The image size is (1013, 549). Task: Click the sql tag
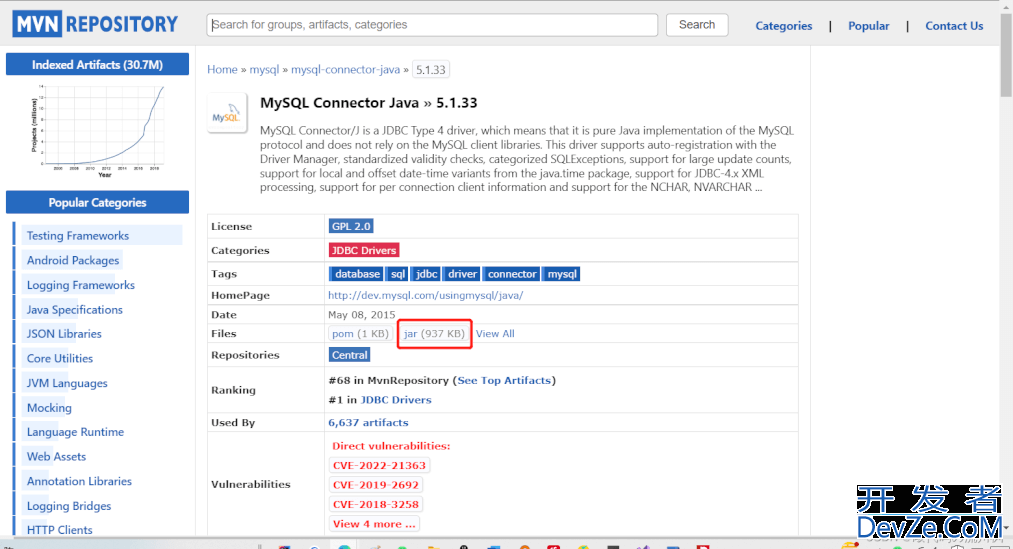pyautogui.click(x=397, y=274)
